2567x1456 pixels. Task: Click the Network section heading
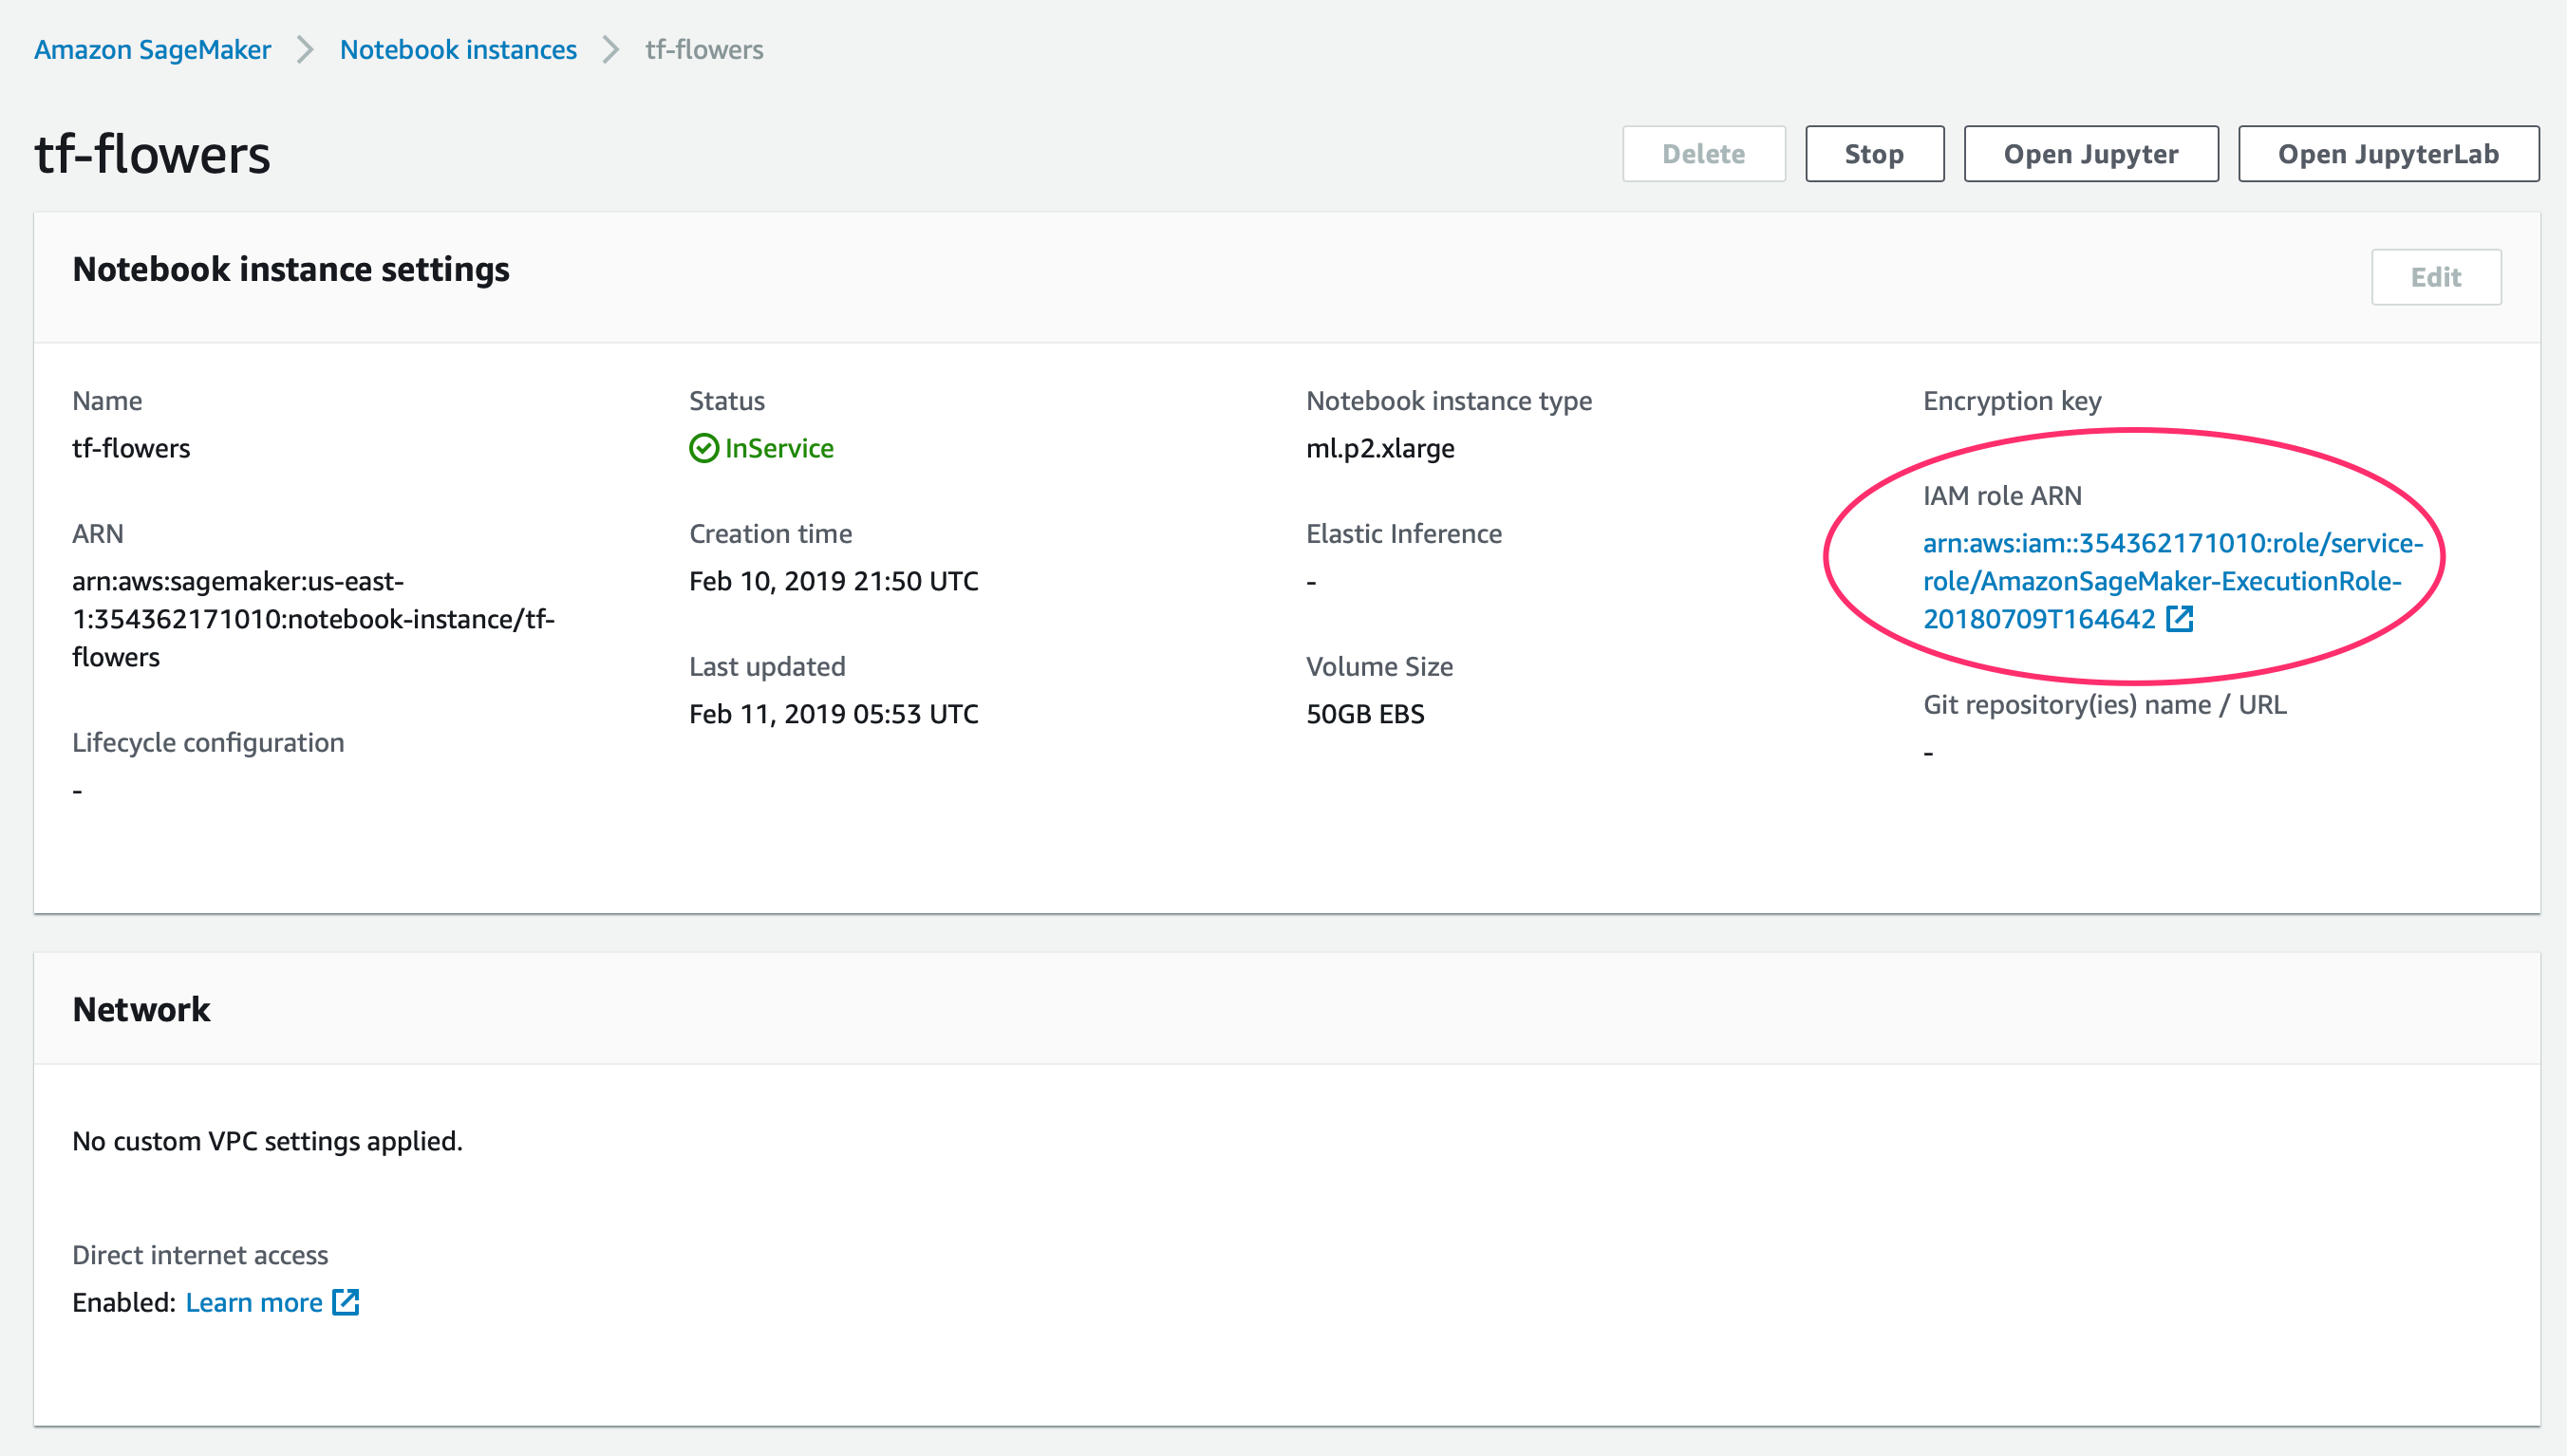[141, 1010]
